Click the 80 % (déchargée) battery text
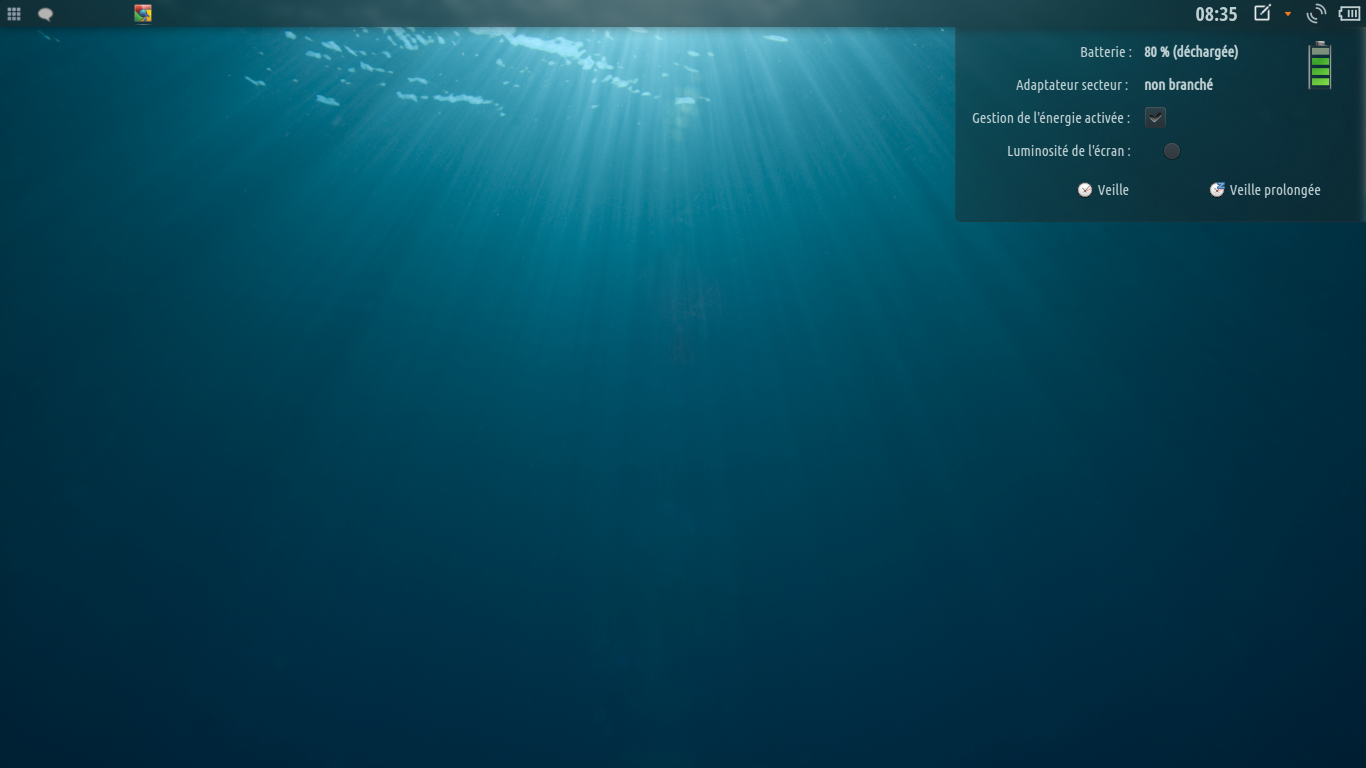Screen dimensions: 1366x768 pyautogui.click(x=1191, y=52)
